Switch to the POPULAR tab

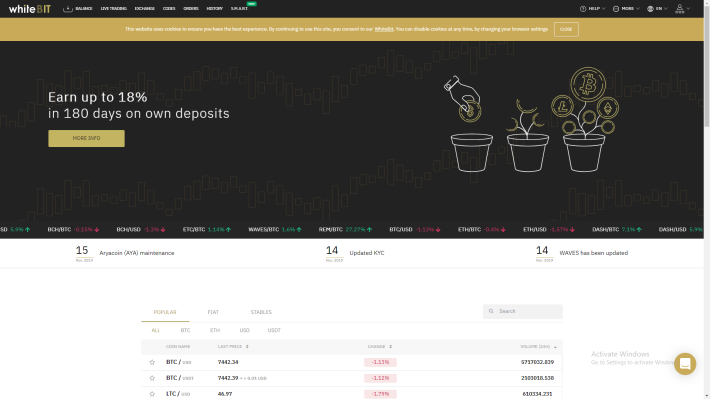click(165, 312)
